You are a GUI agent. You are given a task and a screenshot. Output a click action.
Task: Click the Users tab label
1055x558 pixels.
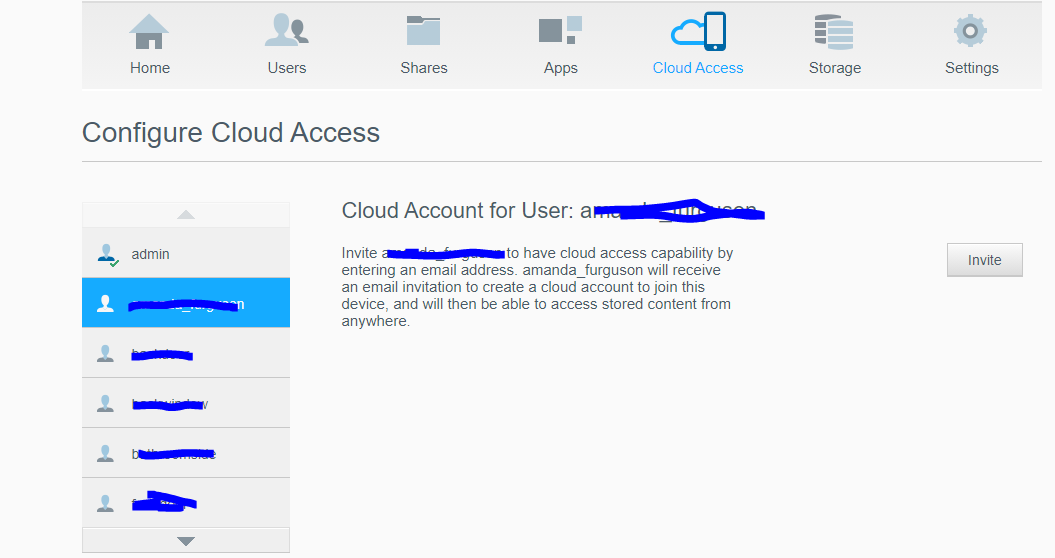[x=287, y=68]
